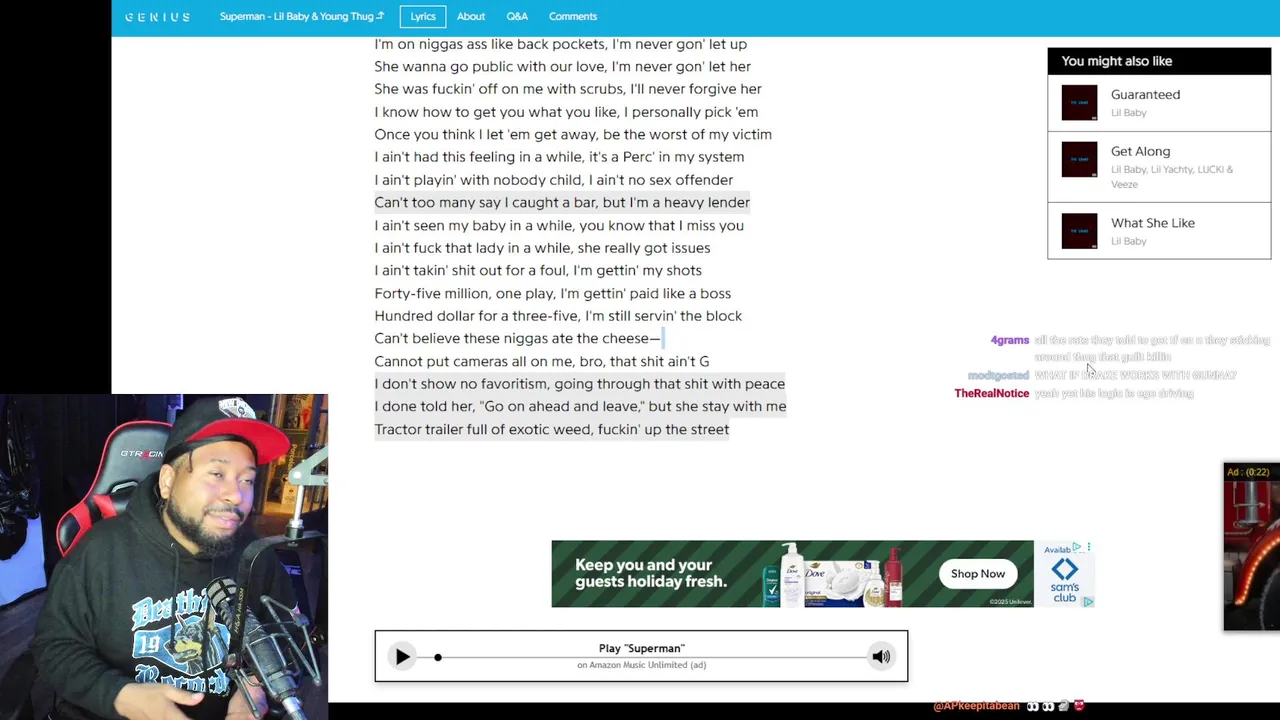Click the 'You might also like' heading
Image resolution: width=1280 pixels, height=720 pixels.
click(x=1116, y=61)
